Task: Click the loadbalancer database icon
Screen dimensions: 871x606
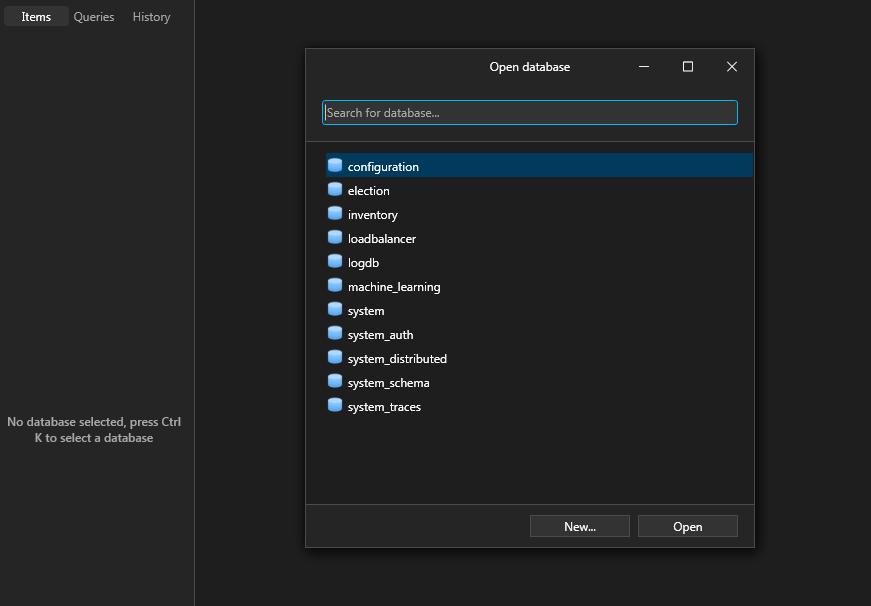Action: click(335, 237)
